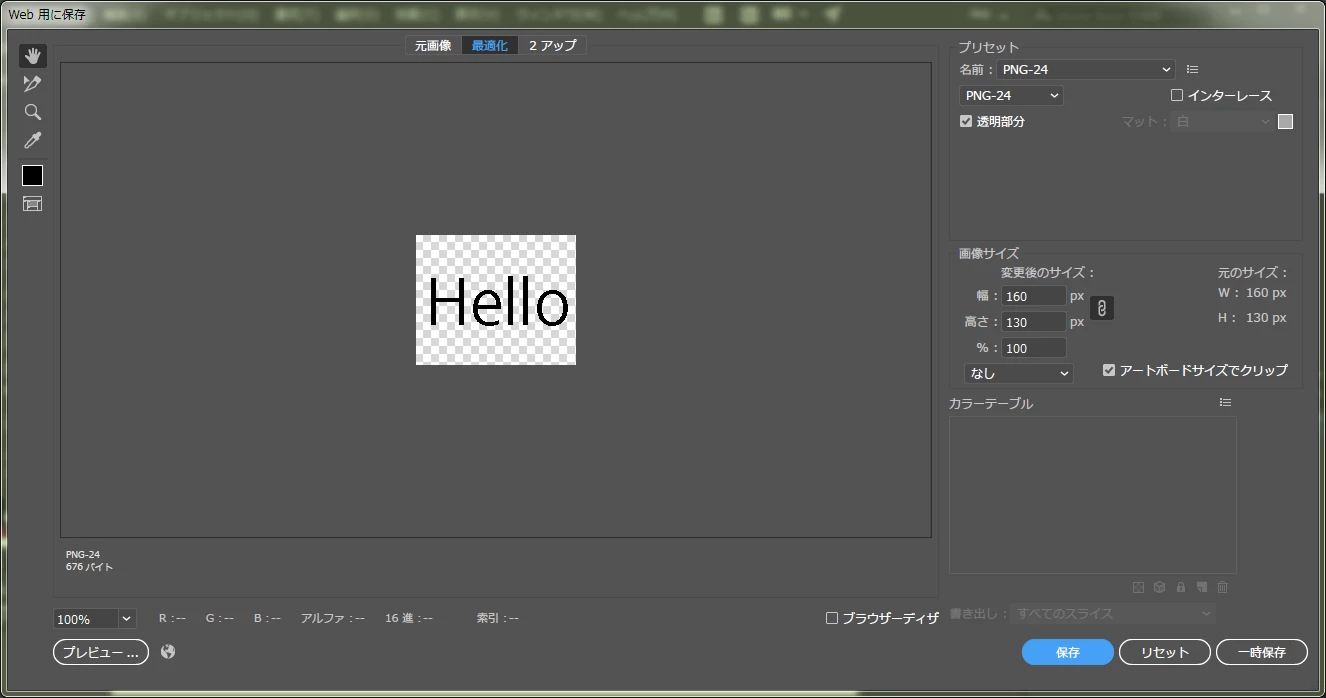The image size is (1326, 698).
Task: Click the 'PNG-24' label under preview
Action: tap(83, 555)
